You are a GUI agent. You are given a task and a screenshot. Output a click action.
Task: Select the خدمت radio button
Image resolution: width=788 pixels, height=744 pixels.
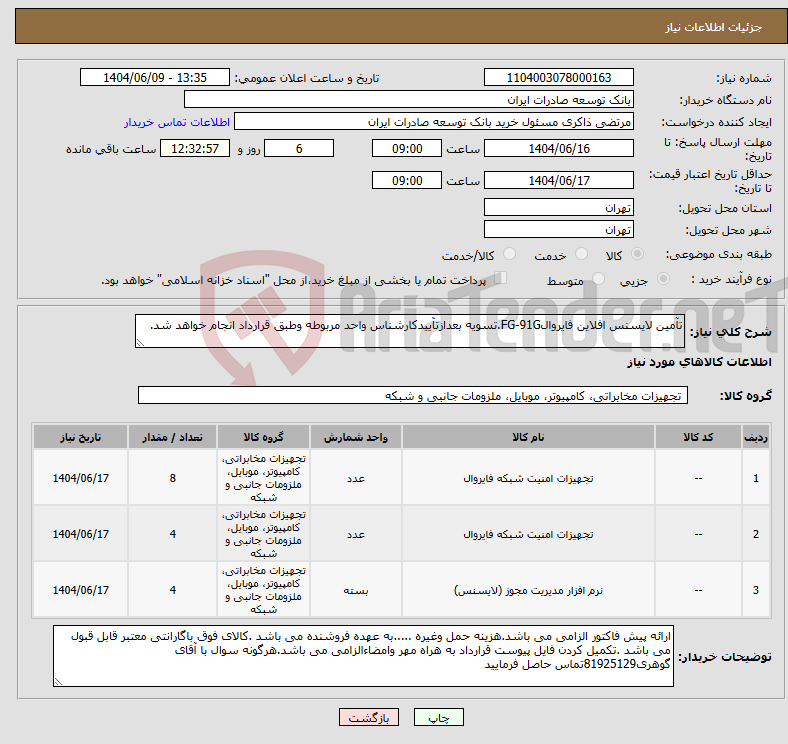coord(581,254)
